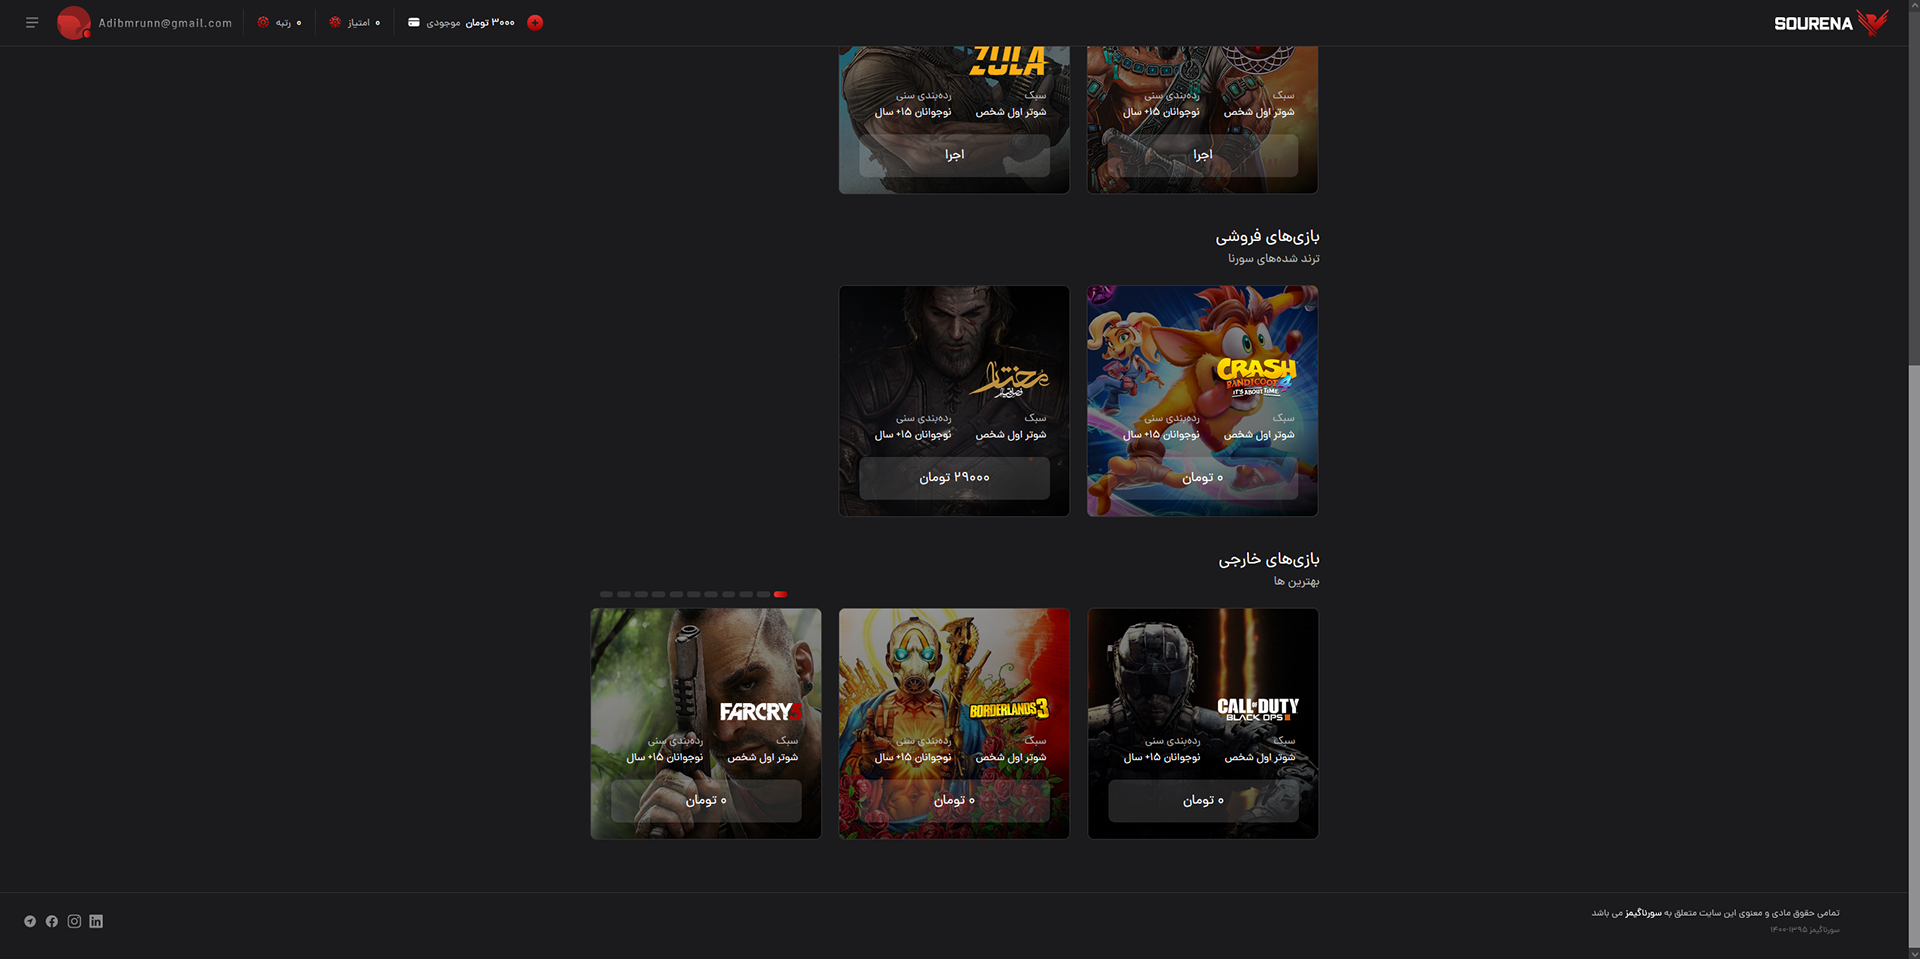Click the points badge icon in header
1920x959 pixels.
pos(335,22)
